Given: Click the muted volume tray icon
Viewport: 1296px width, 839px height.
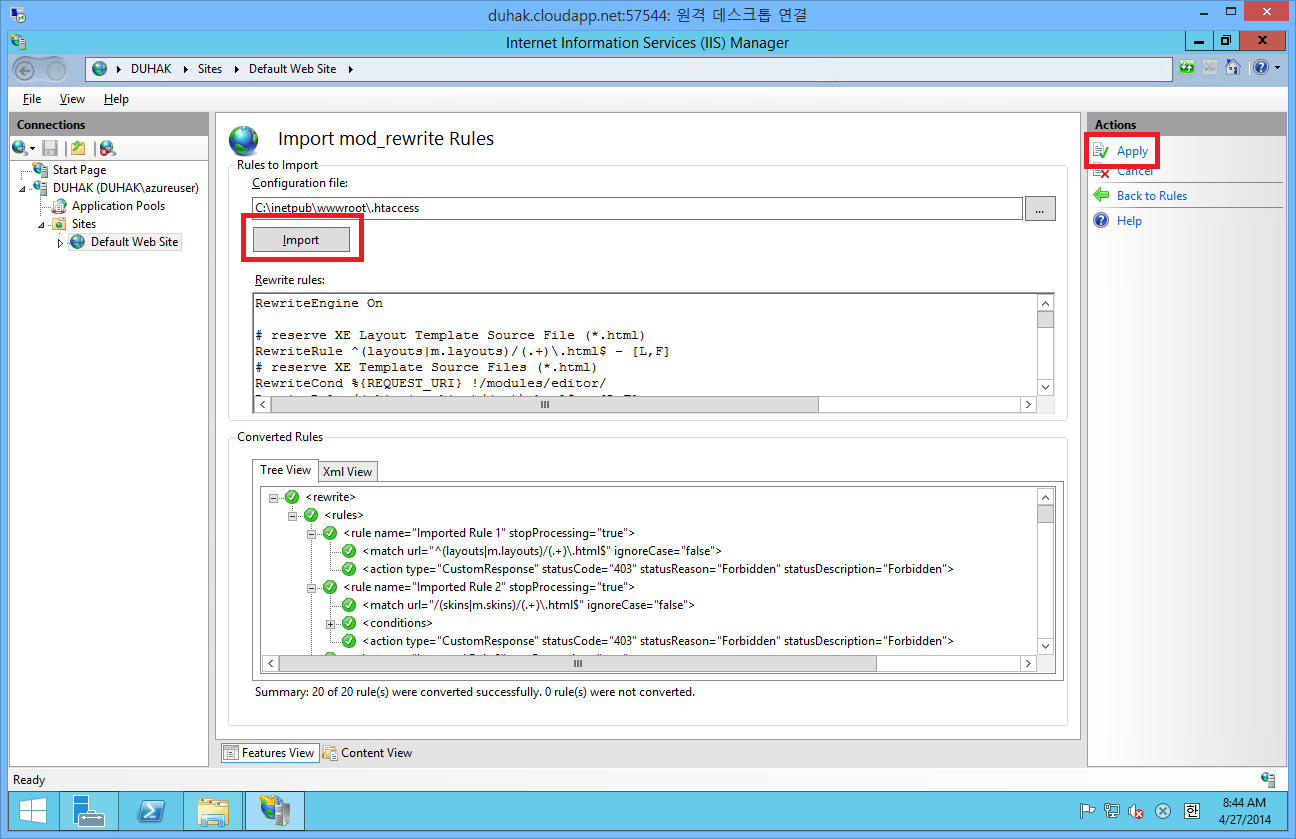Looking at the screenshot, I should (1137, 811).
